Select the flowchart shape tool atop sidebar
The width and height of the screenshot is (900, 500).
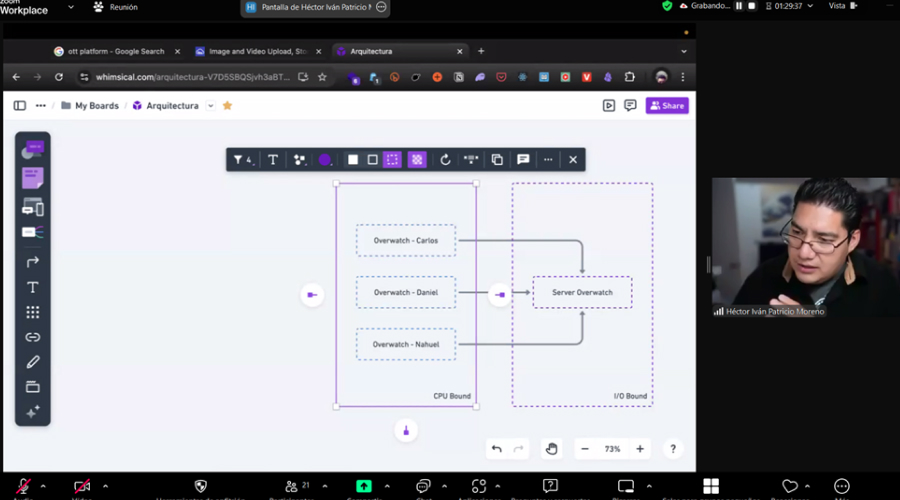pos(33,149)
